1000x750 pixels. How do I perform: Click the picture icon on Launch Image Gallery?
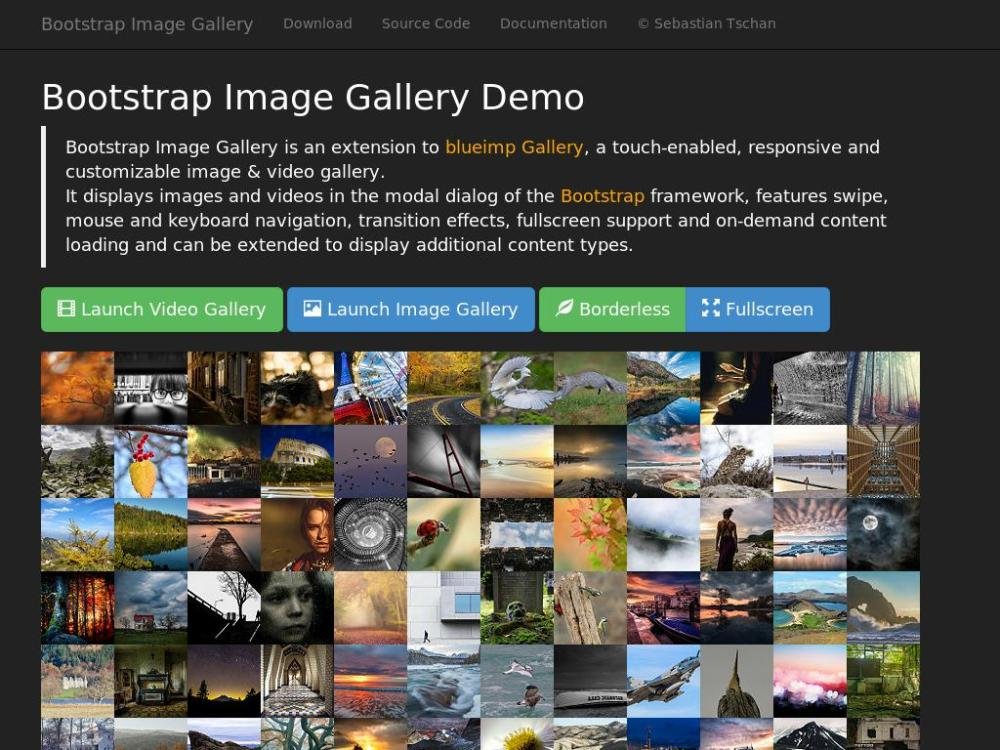tap(312, 309)
